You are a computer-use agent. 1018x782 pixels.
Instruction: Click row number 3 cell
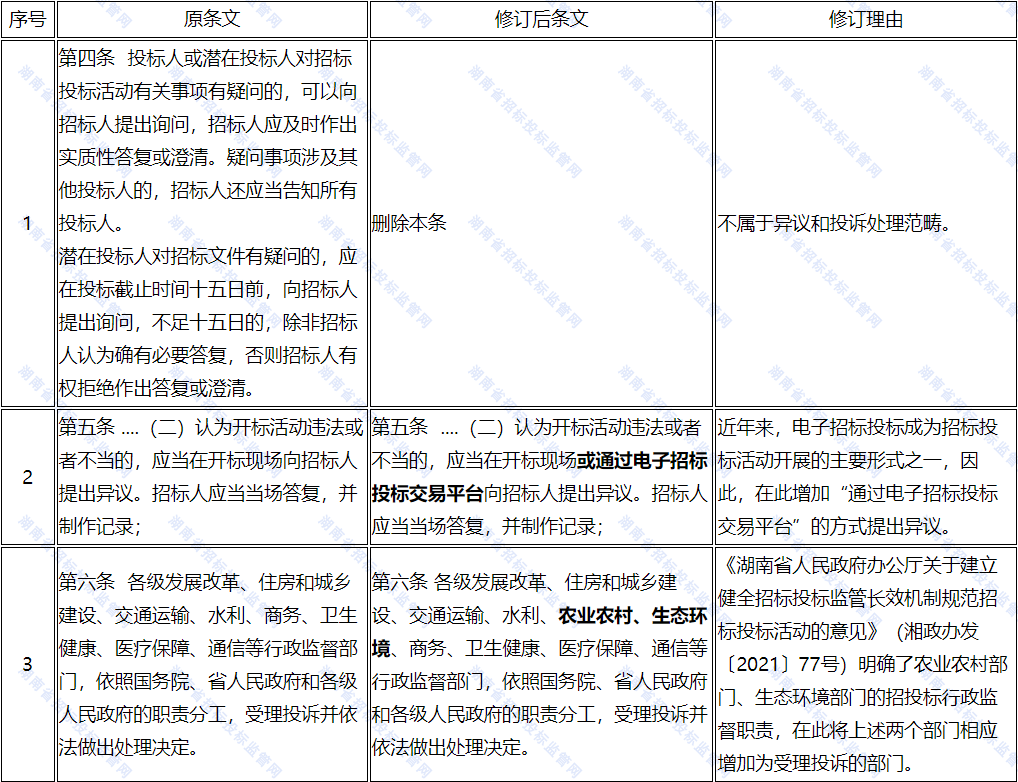coord(27,664)
